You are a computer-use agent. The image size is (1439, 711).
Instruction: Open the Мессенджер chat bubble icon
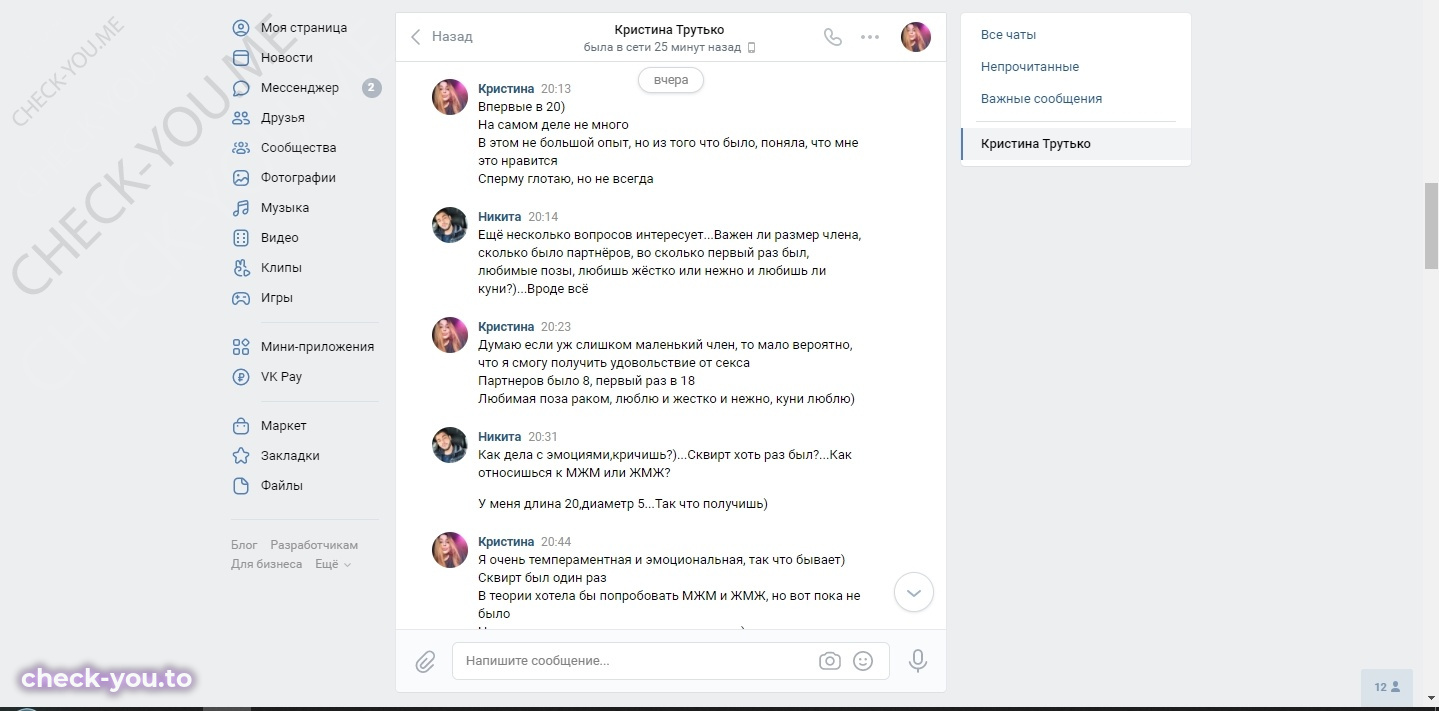(x=241, y=88)
